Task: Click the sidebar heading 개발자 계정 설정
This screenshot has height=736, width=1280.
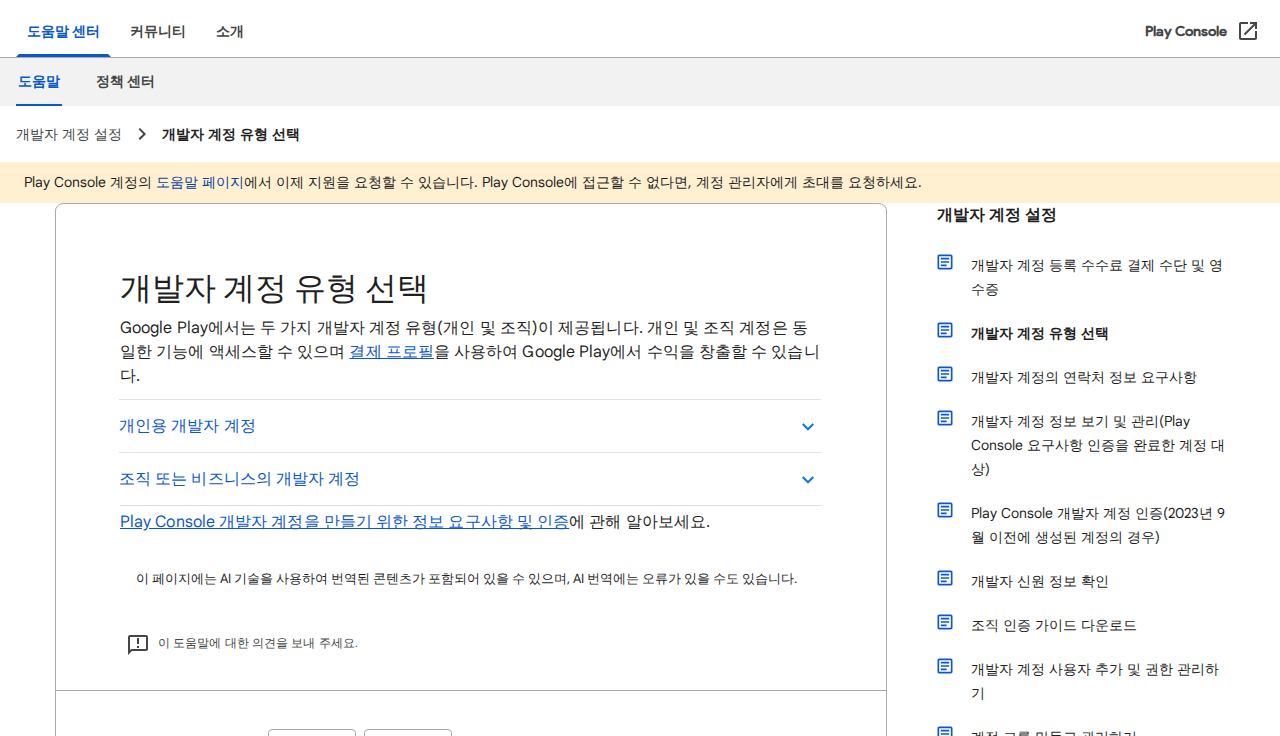Action: 996,215
